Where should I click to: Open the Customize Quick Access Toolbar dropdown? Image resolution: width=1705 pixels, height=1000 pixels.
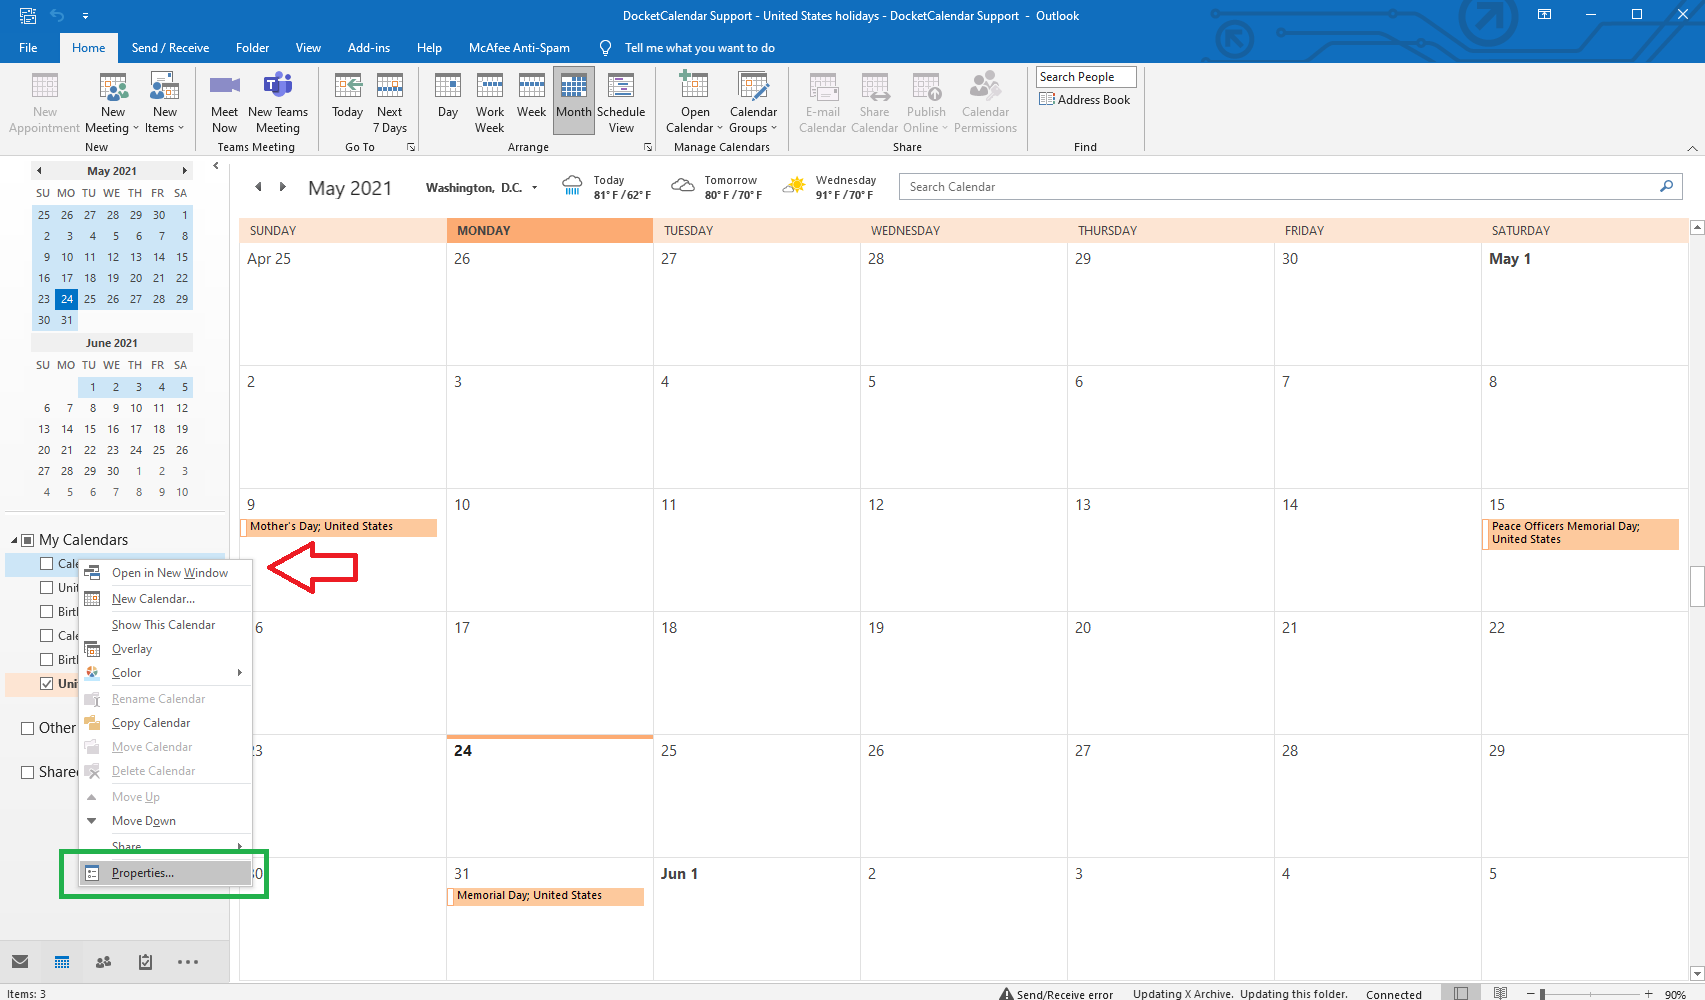point(85,15)
